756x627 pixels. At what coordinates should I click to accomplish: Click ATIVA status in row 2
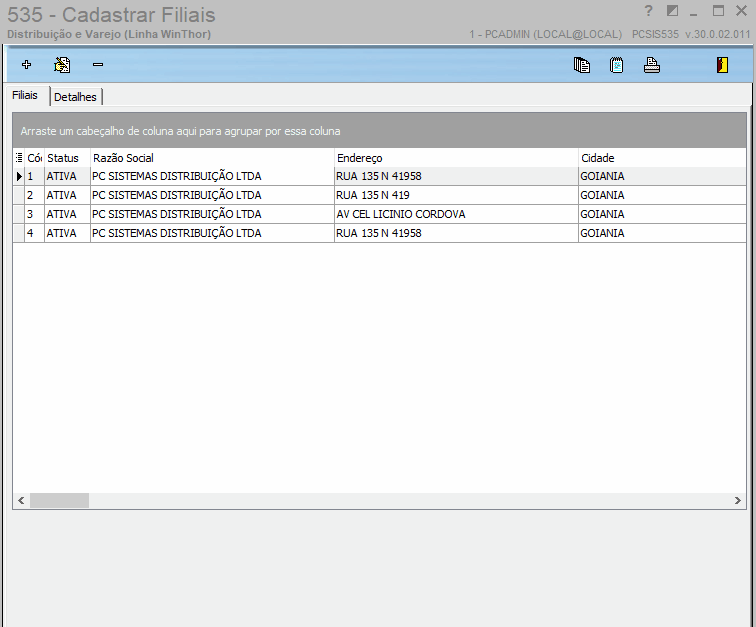pyautogui.click(x=68, y=195)
